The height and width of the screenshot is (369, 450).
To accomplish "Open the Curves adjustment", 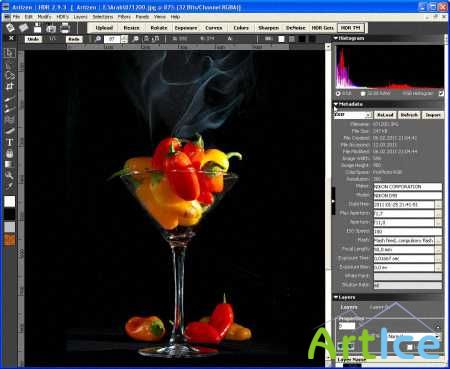I will click(214, 28).
